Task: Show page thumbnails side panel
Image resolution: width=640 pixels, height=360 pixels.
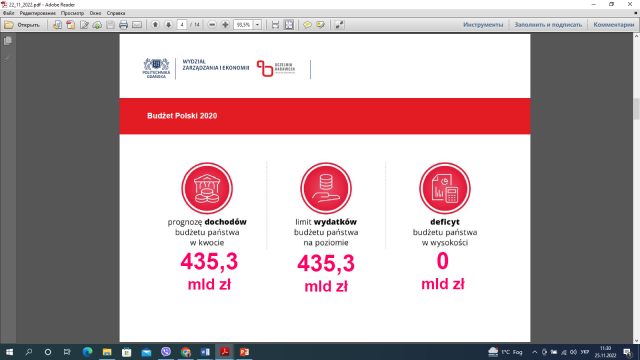Action: tap(7, 41)
